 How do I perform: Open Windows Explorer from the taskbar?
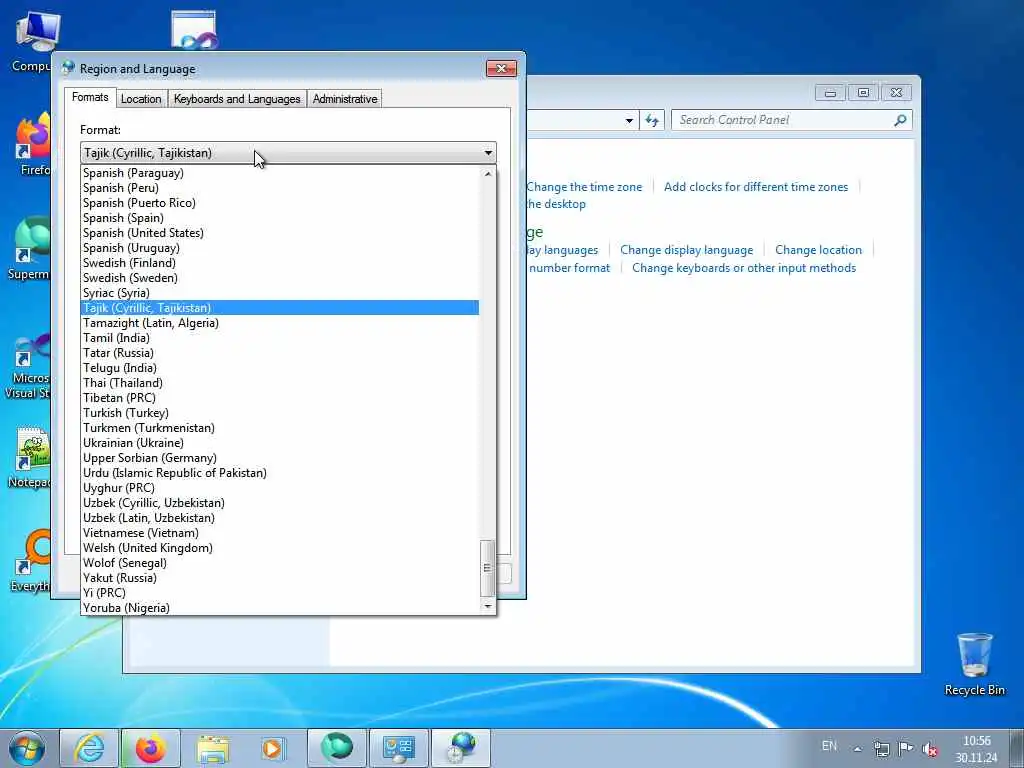(x=213, y=748)
